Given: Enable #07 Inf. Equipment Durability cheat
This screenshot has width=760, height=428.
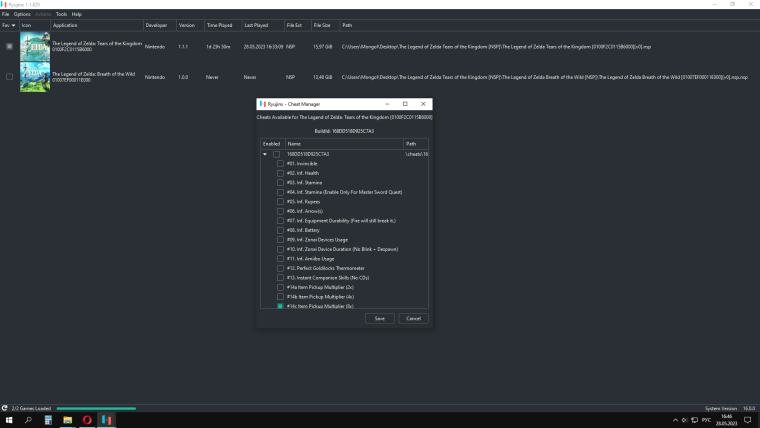Looking at the screenshot, I should coord(280,221).
